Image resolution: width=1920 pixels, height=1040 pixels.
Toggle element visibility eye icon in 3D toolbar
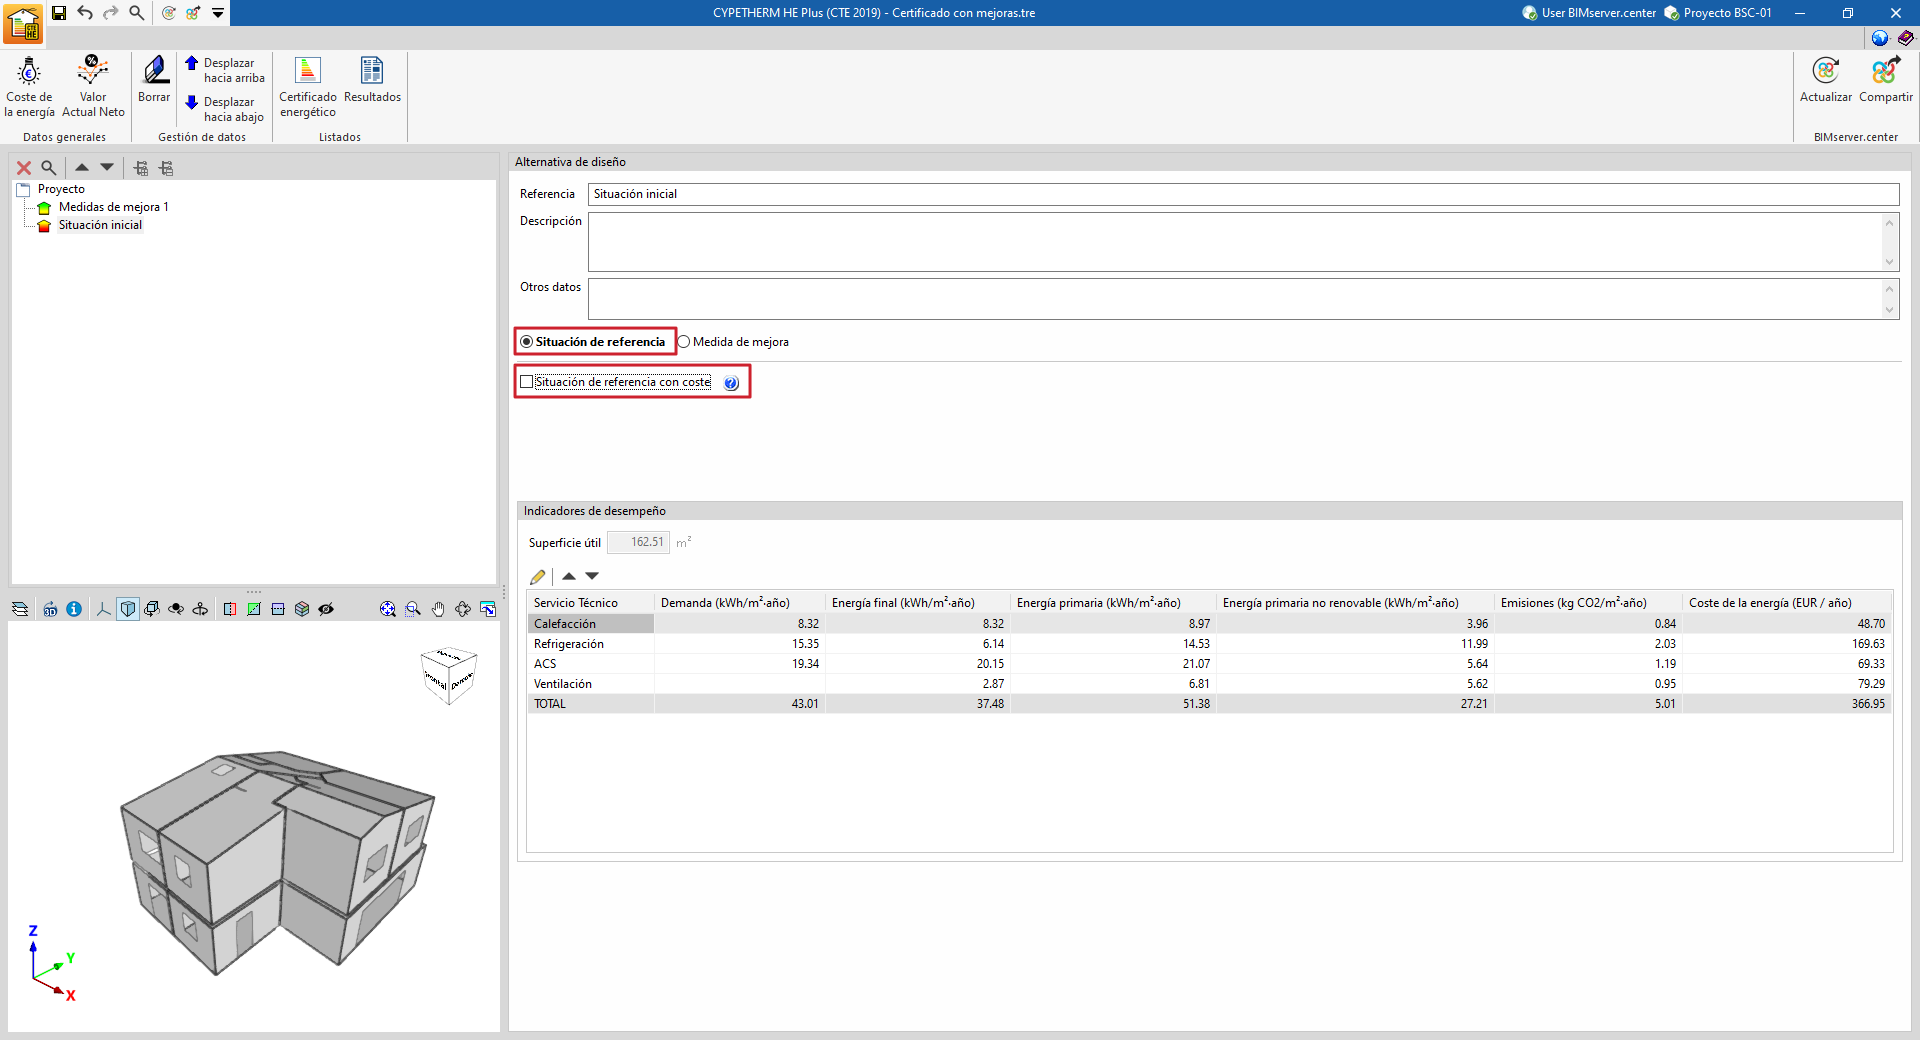pyautogui.click(x=326, y=609)
